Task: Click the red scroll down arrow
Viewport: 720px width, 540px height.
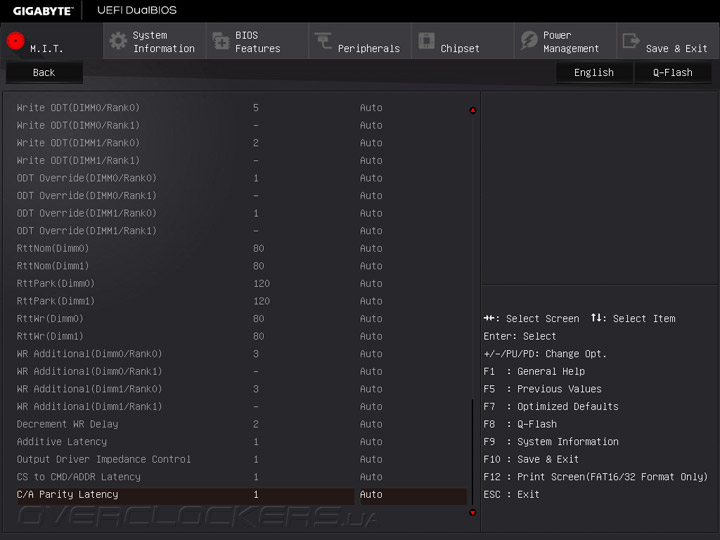Action: 473,512
